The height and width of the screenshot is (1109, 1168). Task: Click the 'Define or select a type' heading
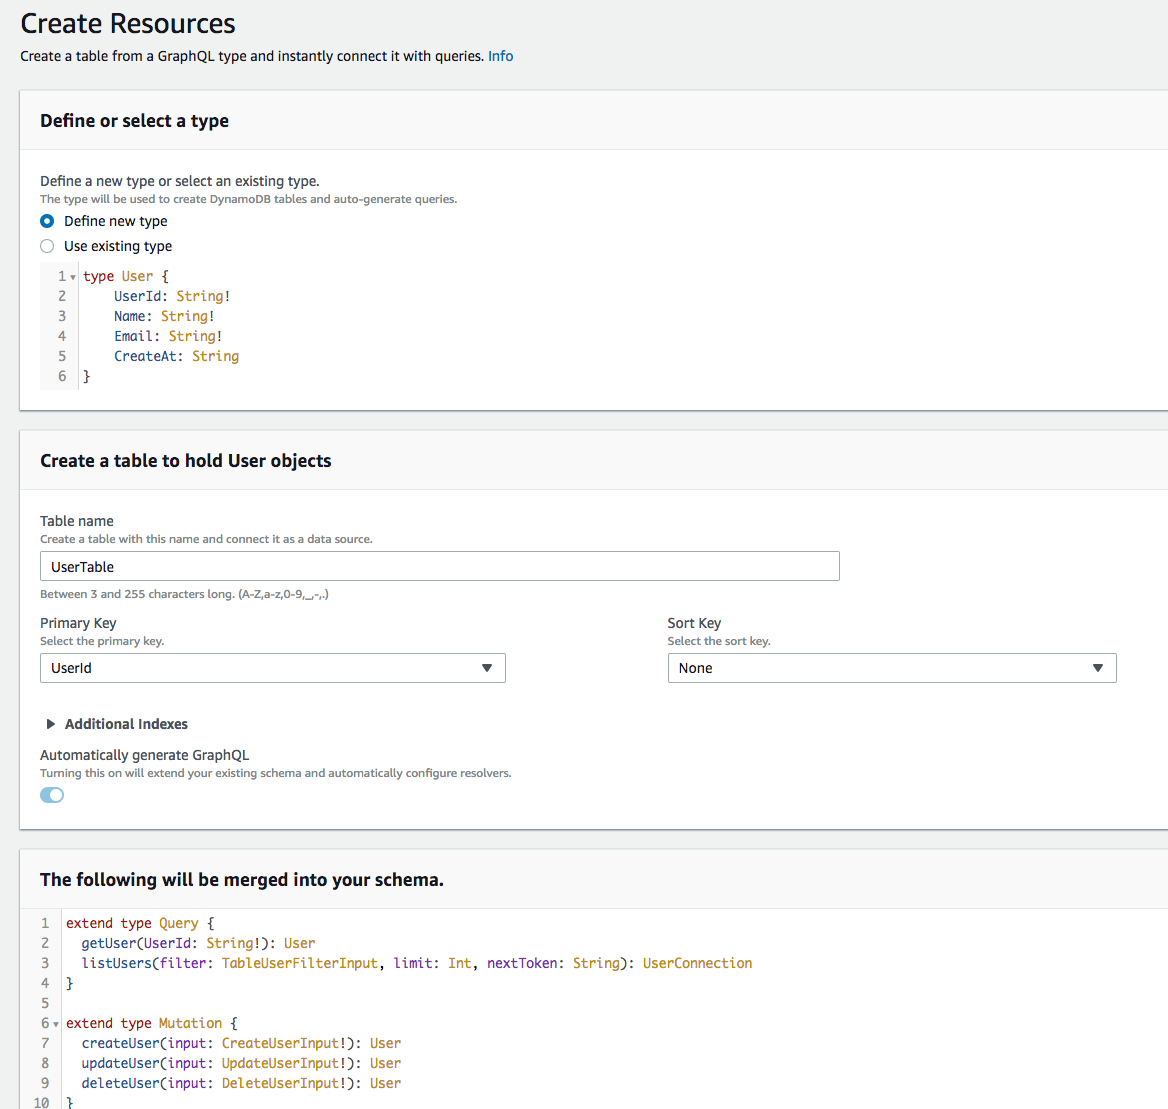[x=135, y=121]
